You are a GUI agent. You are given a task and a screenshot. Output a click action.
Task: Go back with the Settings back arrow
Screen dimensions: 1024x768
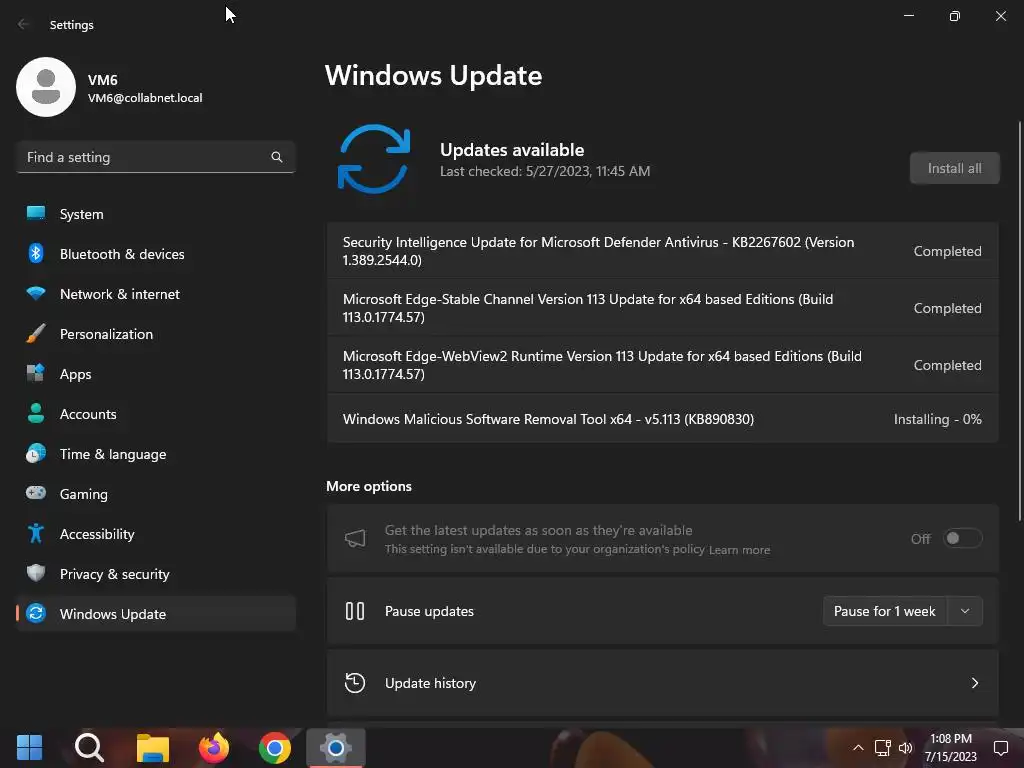click(24, 24)
